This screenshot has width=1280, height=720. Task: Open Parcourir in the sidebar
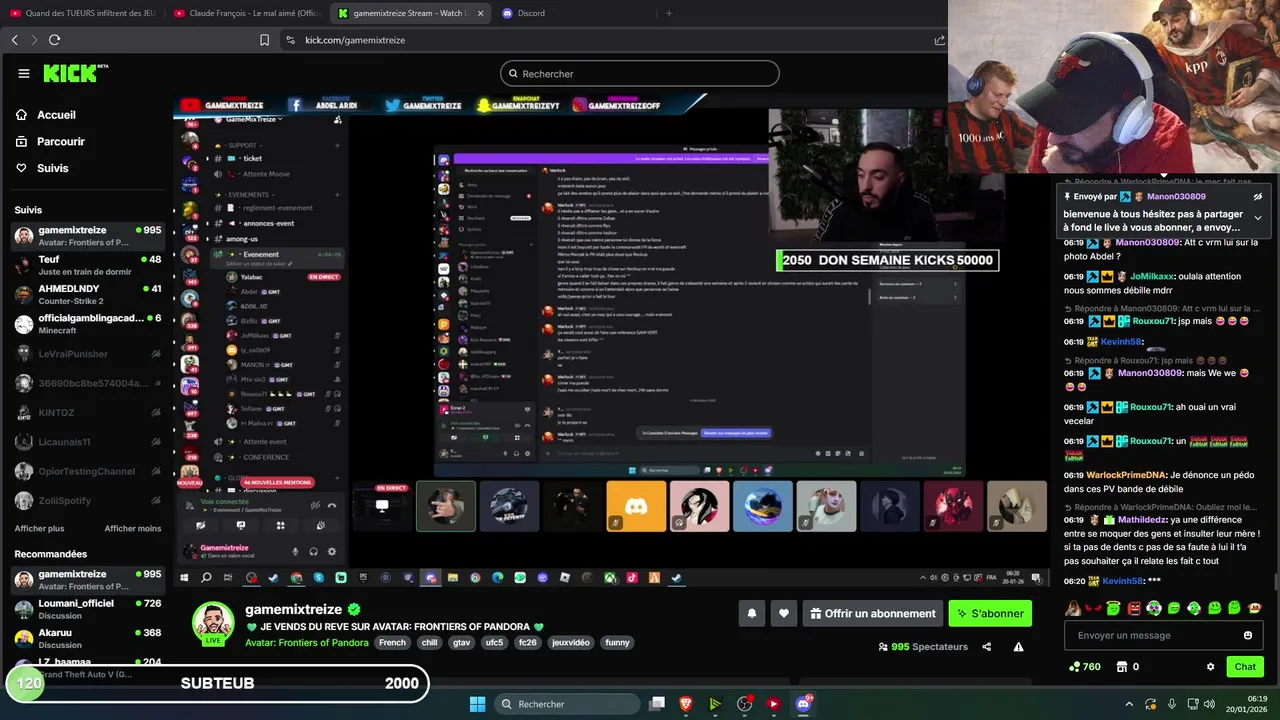(50, 142)
